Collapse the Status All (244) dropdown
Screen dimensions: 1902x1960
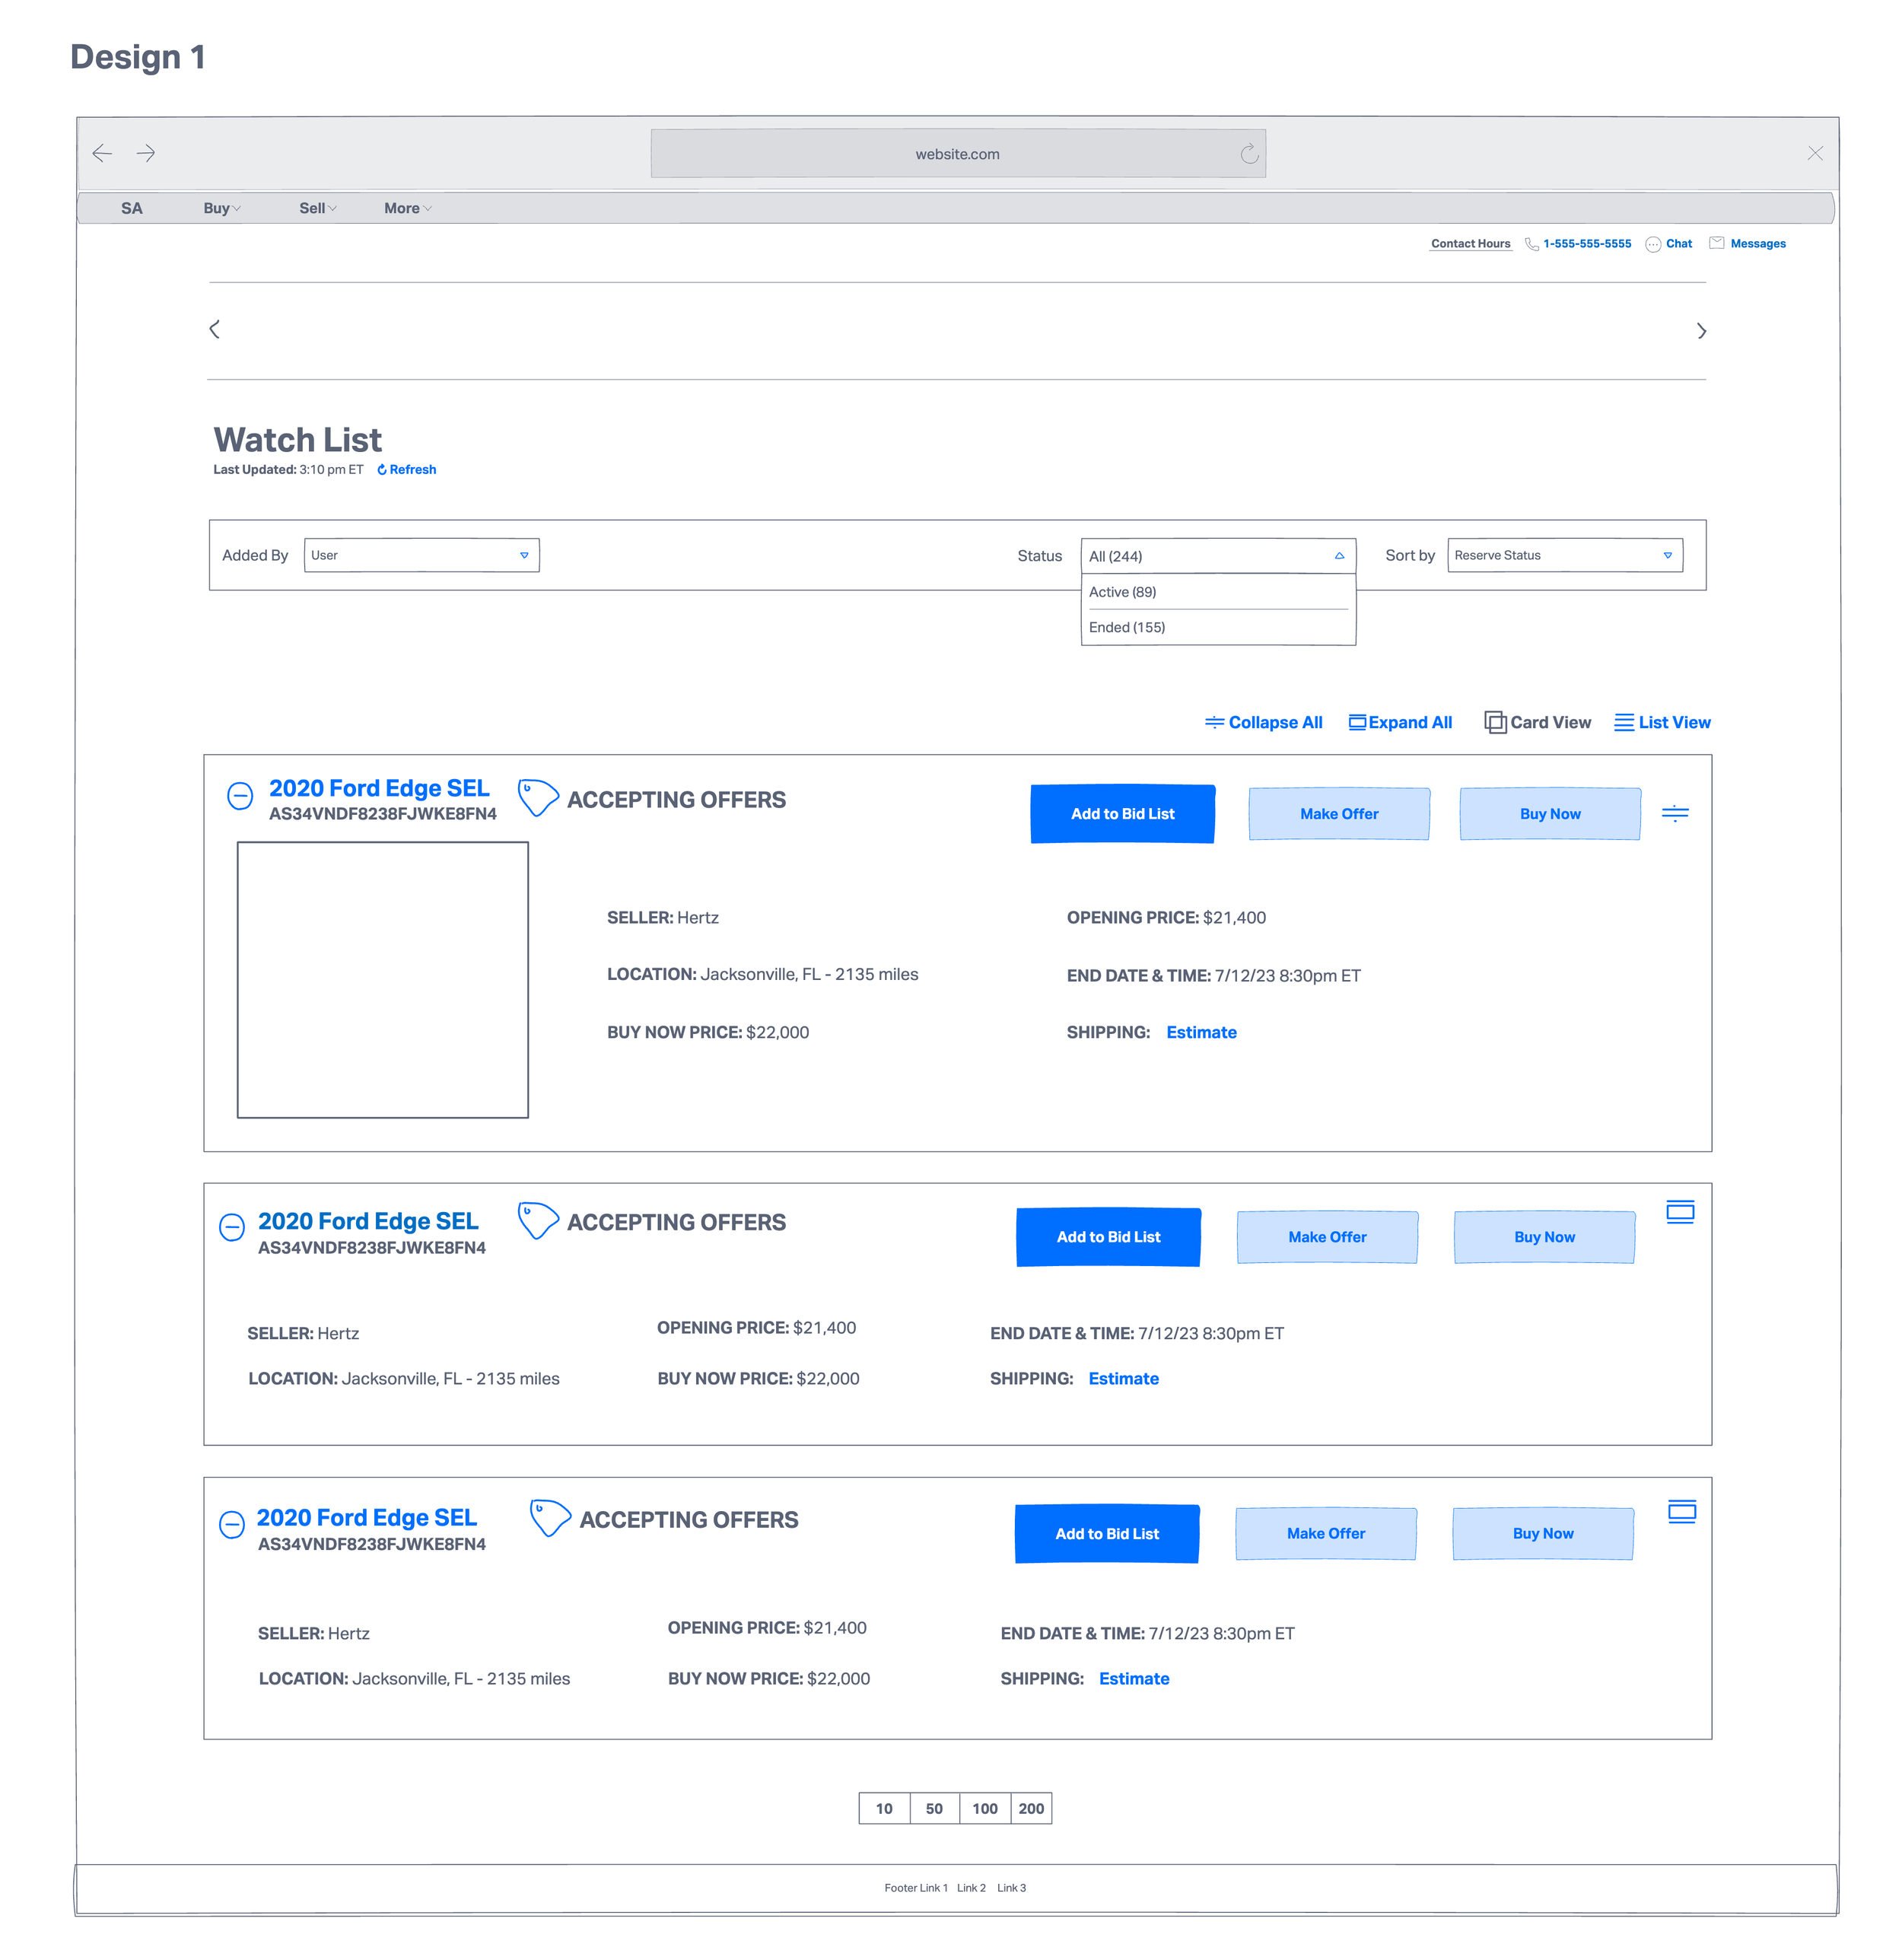coord(1218,556)
